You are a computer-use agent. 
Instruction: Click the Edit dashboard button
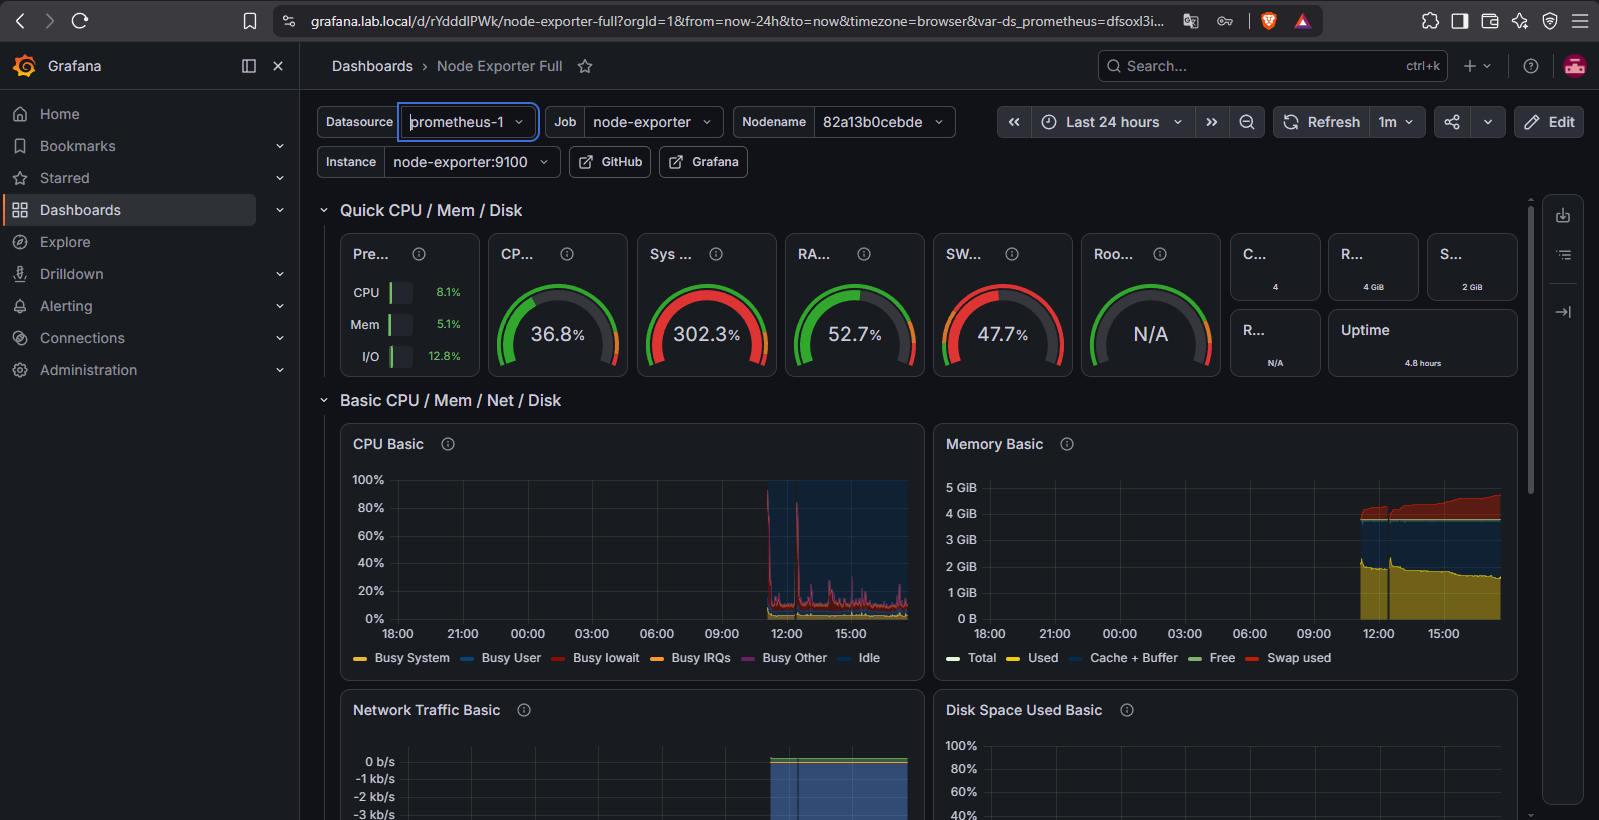click(1548, 122)
